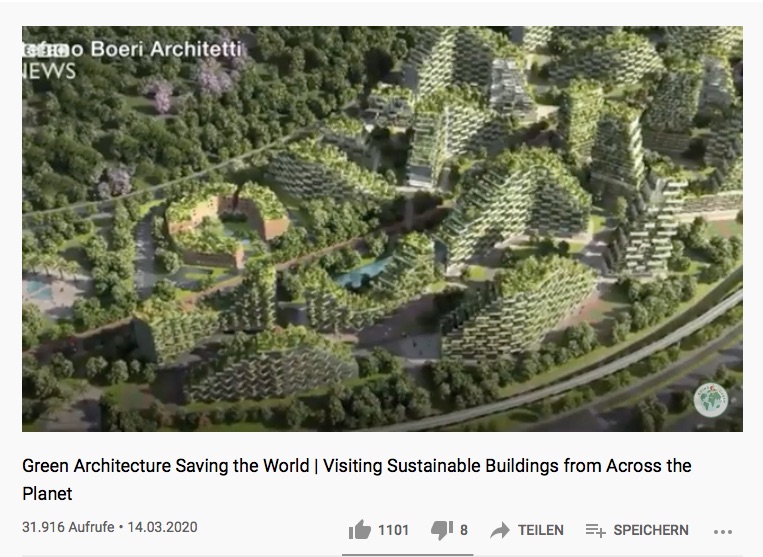Click the Stefano Boeri Architetti caption

point(132,49)
